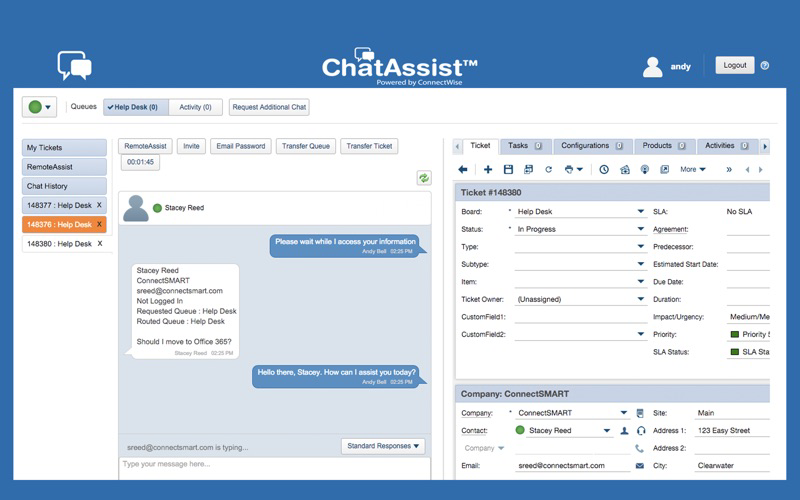
Task: Open the More menu in ticket toolbar
Action: click(692, 169)
